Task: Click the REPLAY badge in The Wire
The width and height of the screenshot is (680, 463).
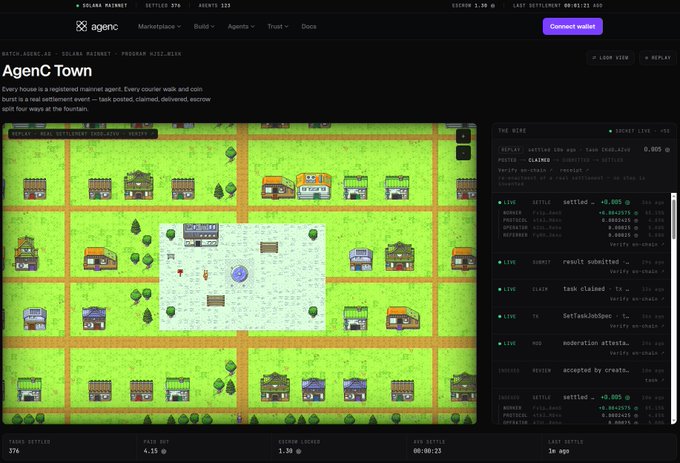Action: 510,150
